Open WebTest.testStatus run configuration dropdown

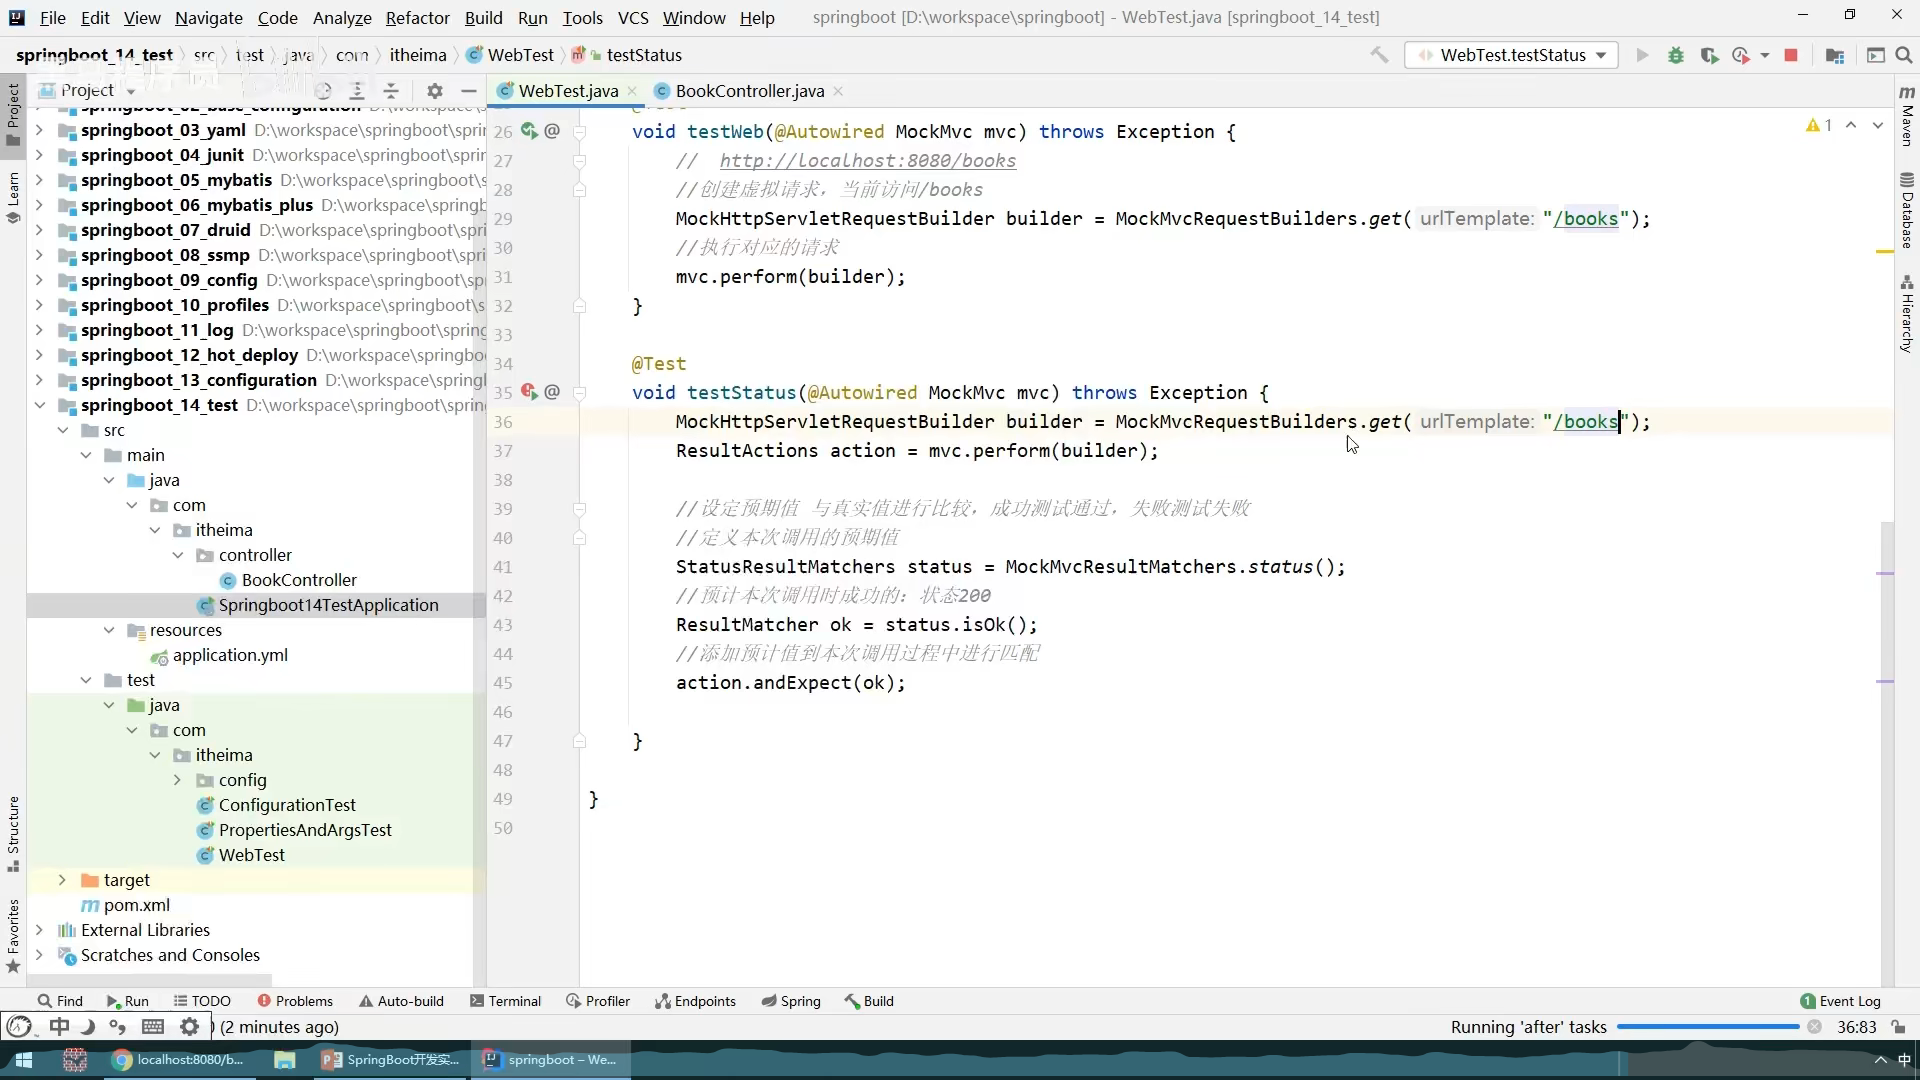click(1511, 55)
